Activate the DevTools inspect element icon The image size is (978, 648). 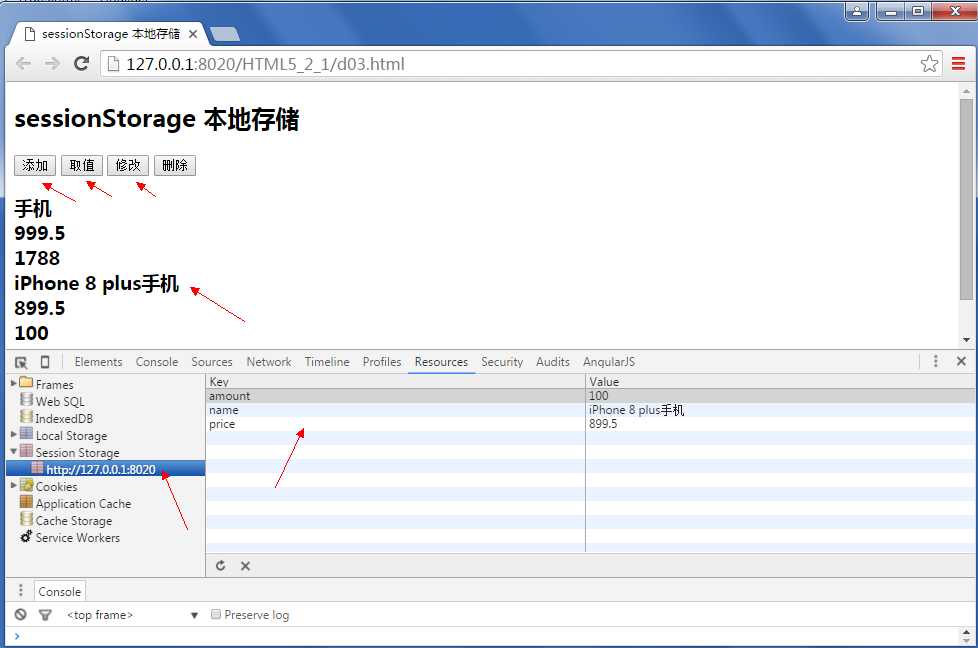tap(21, 362)
